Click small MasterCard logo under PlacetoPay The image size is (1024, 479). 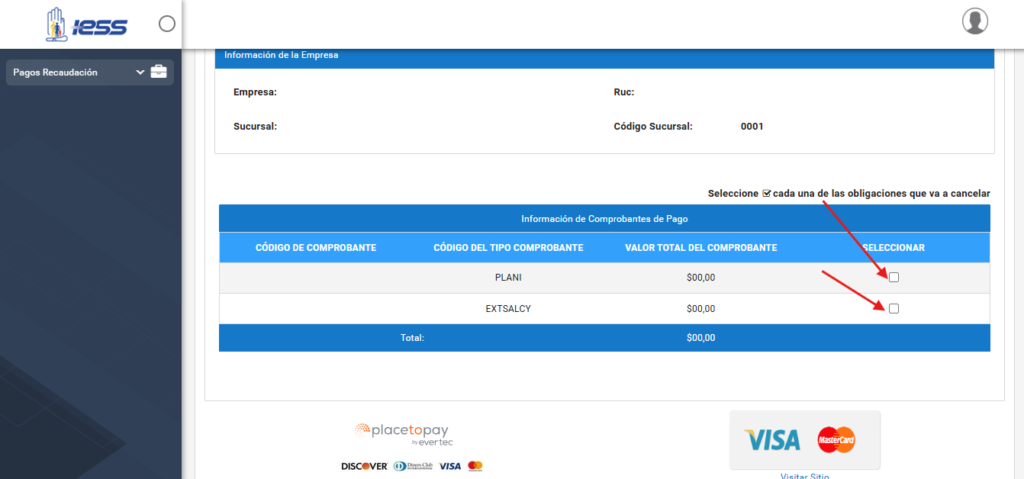point(475,466)
